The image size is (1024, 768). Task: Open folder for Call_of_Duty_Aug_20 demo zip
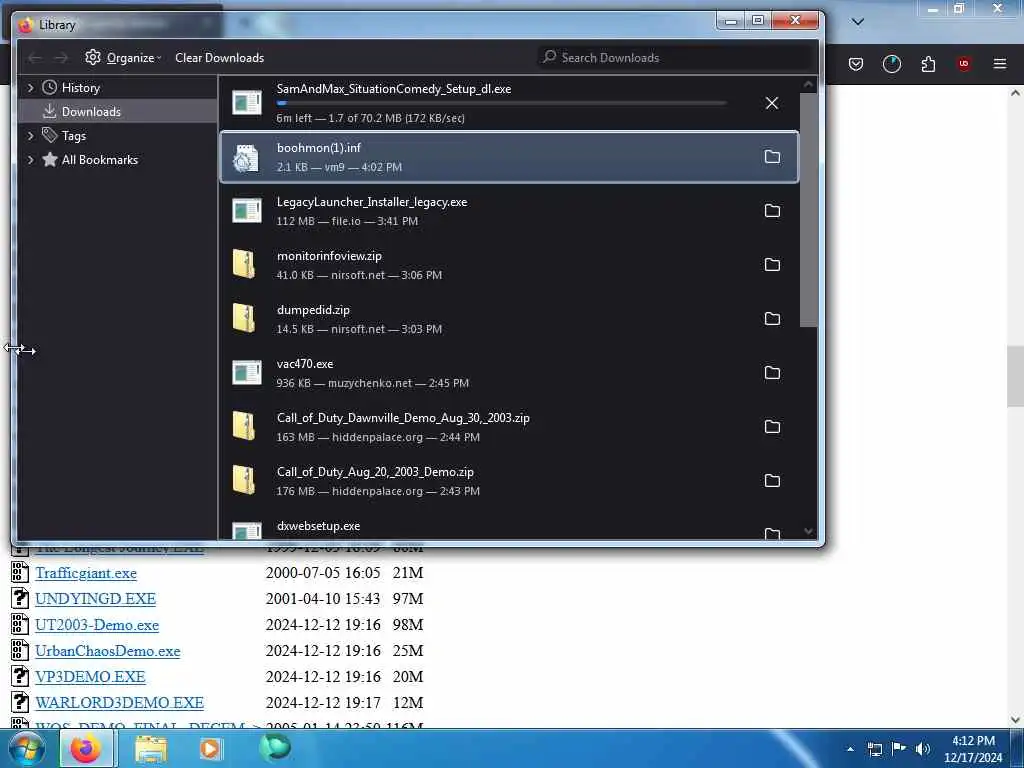pyautogui.click(x=772, y=481)
